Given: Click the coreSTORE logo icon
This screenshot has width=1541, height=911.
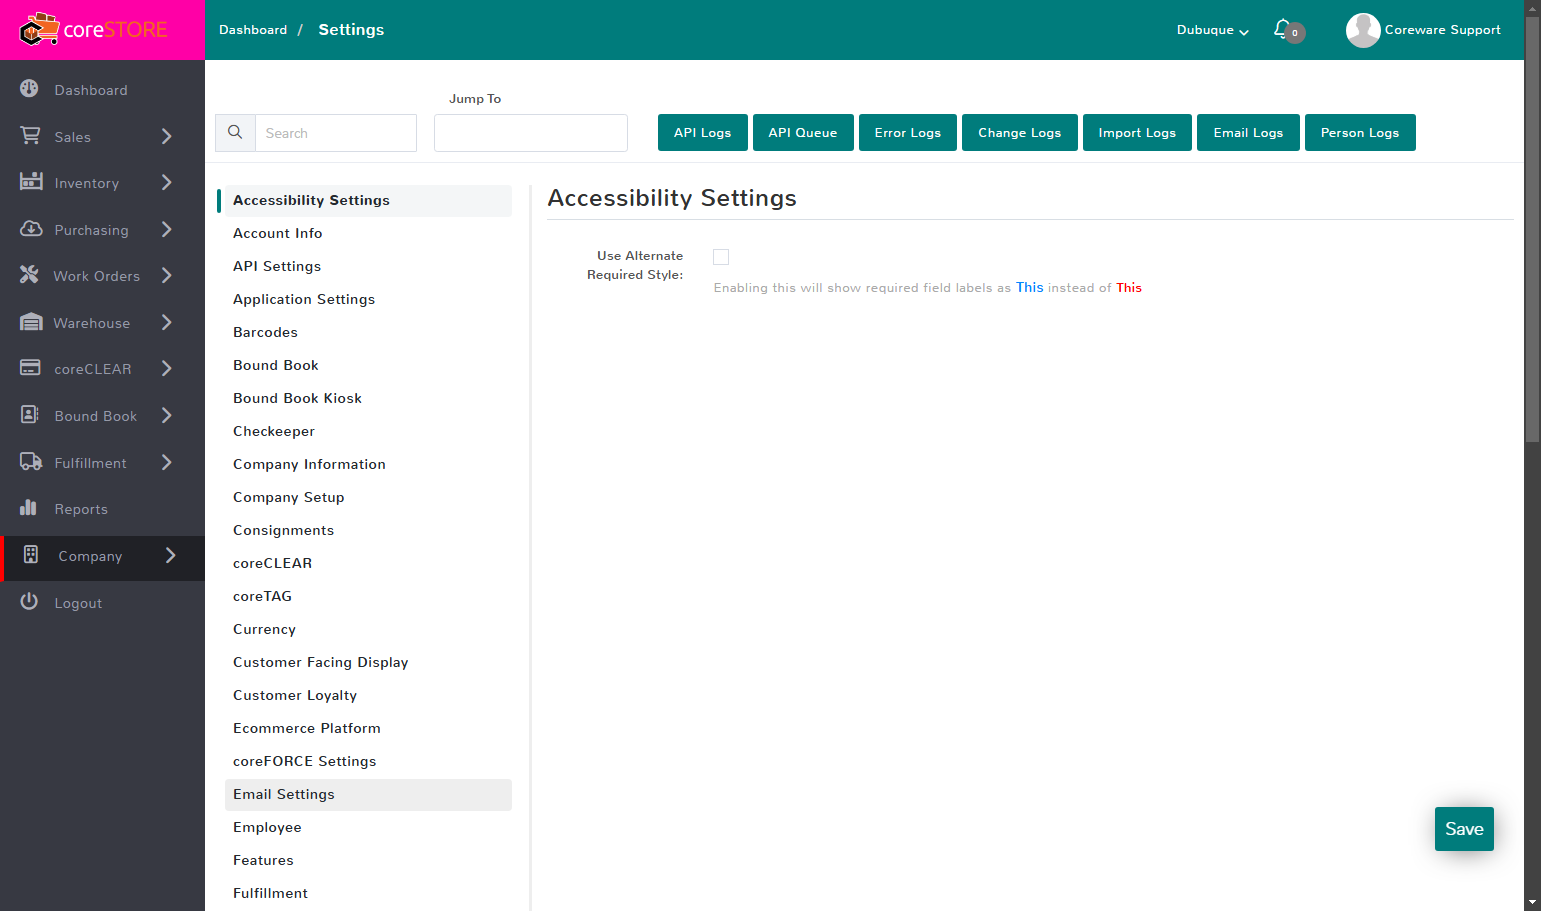Looking at the screenshot, I should point(39,30).
